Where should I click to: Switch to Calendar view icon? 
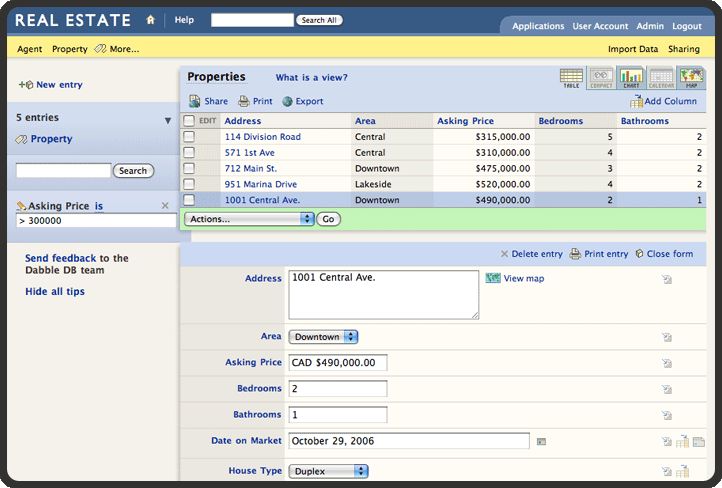point(660,77)
